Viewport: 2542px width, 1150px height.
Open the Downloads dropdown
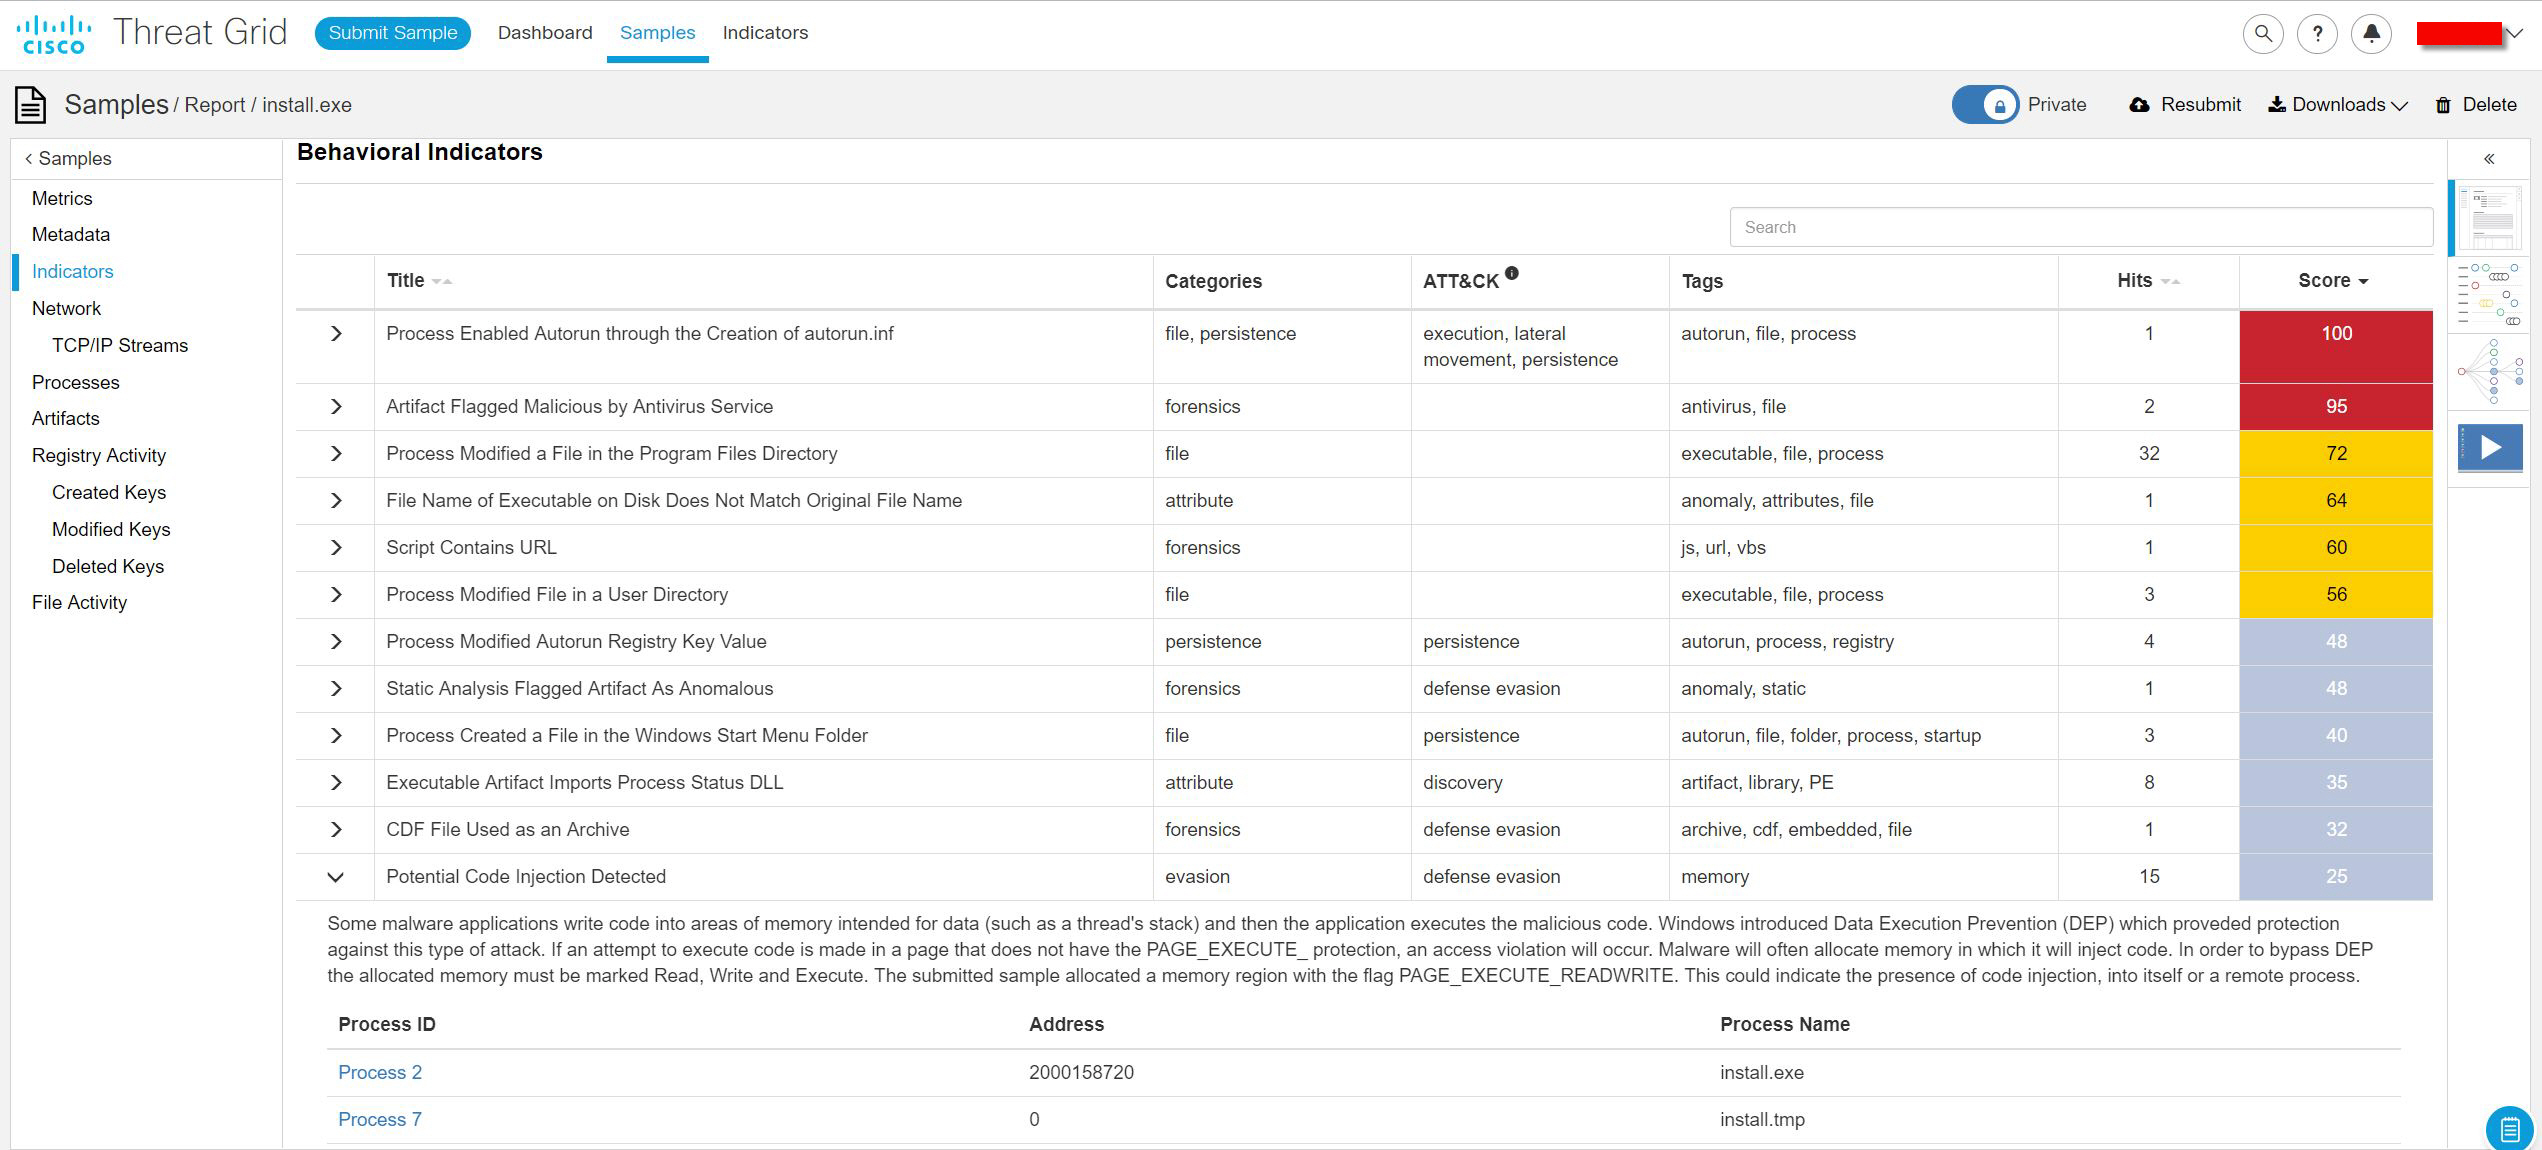2337,105
